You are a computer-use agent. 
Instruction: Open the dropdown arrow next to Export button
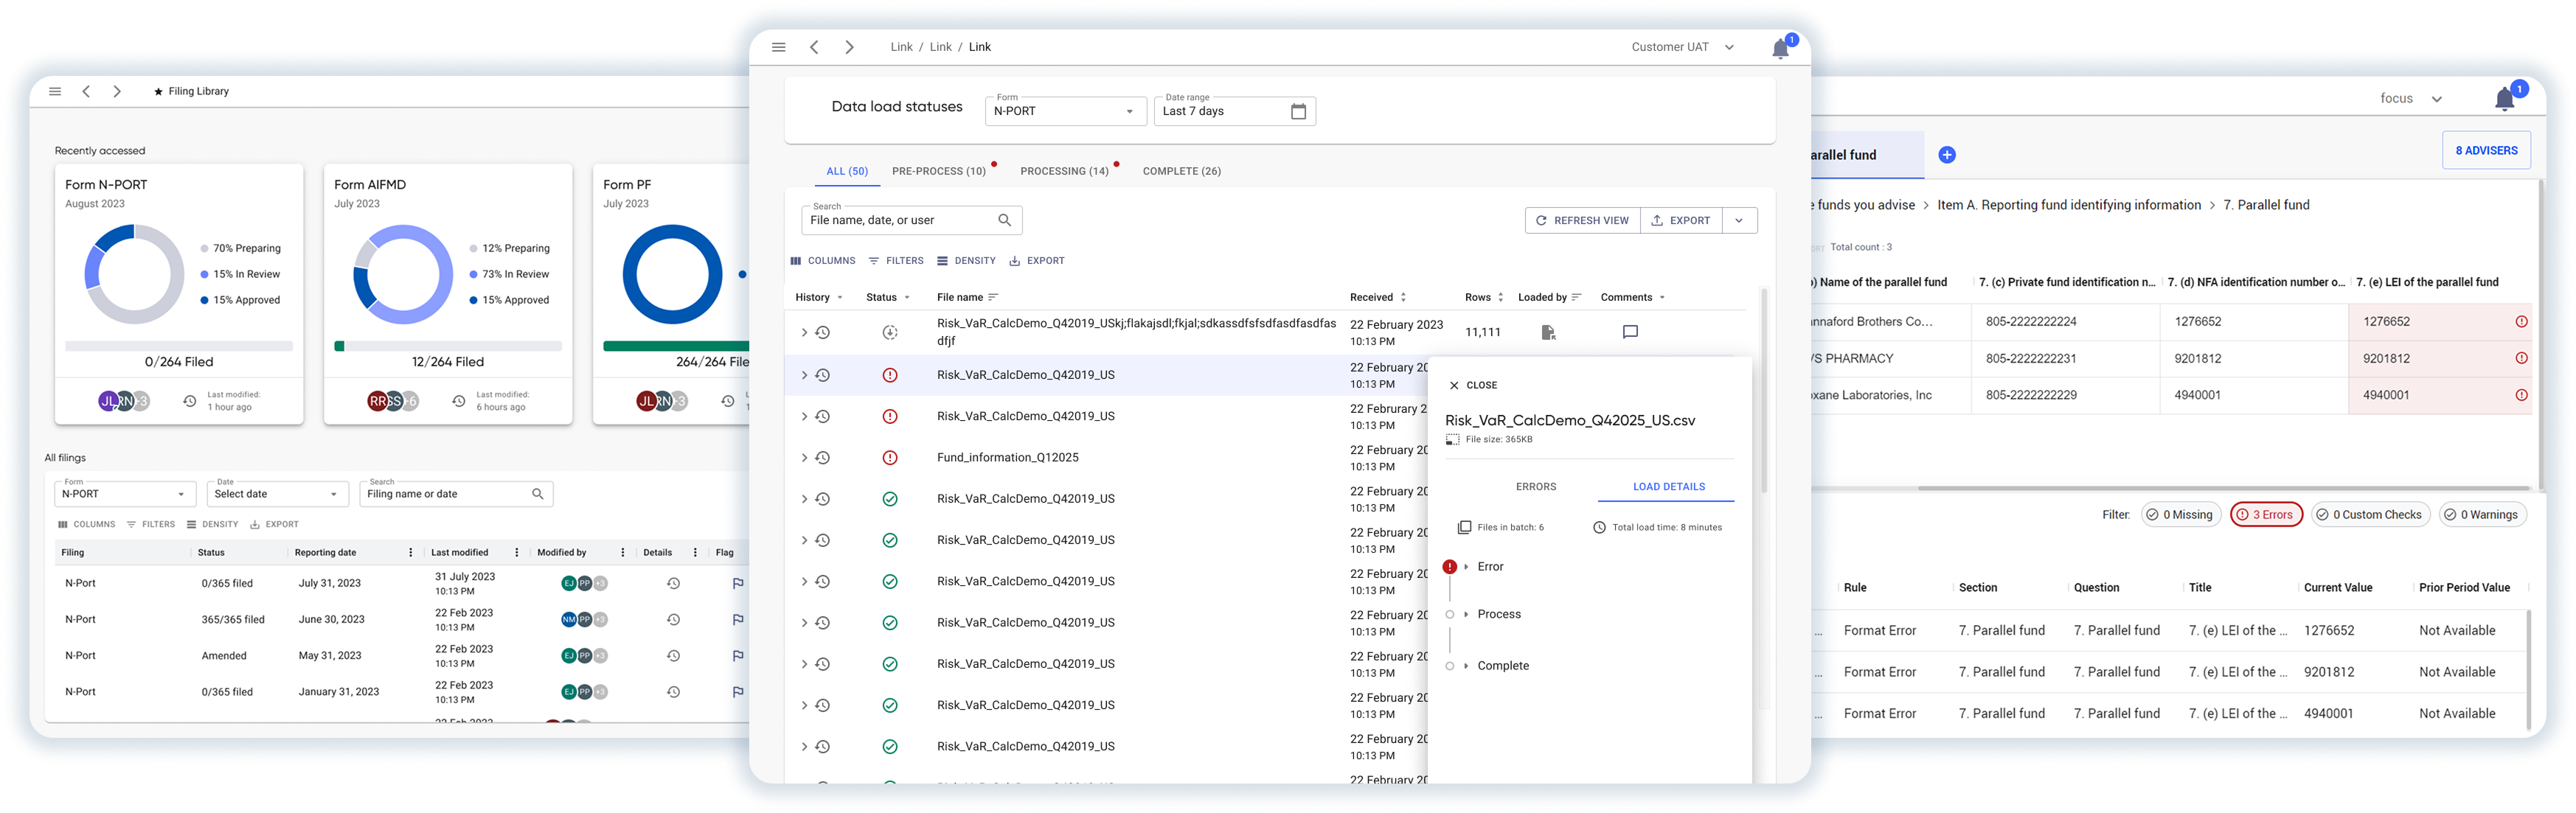pyautogui.click(x=1739, y=220)
